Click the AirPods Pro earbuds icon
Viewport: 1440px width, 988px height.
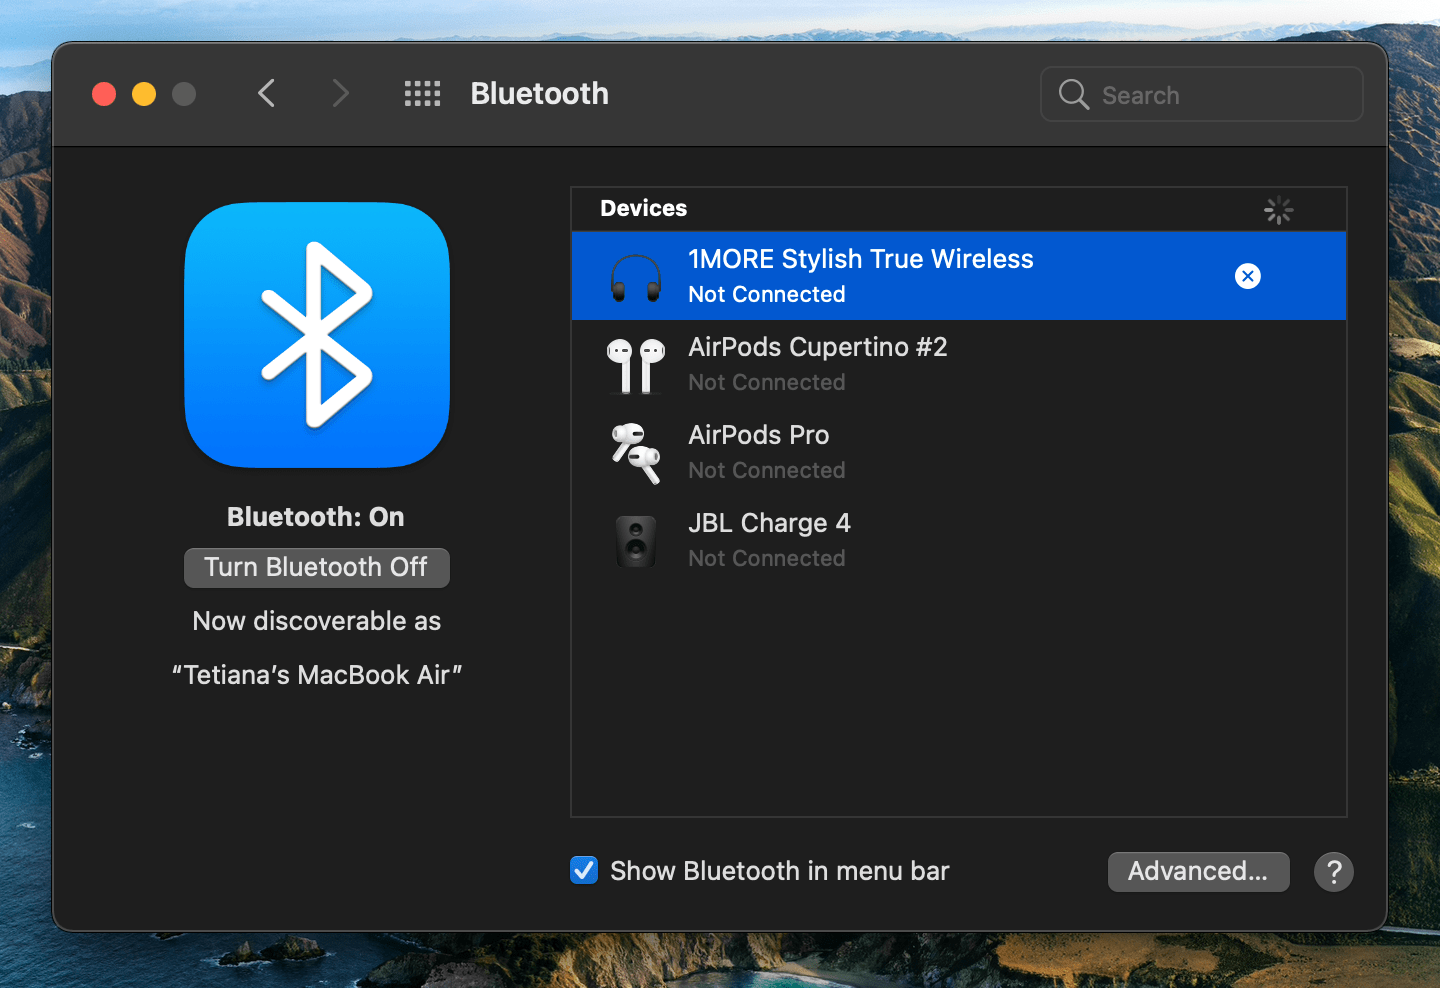(x=636, y=453)
